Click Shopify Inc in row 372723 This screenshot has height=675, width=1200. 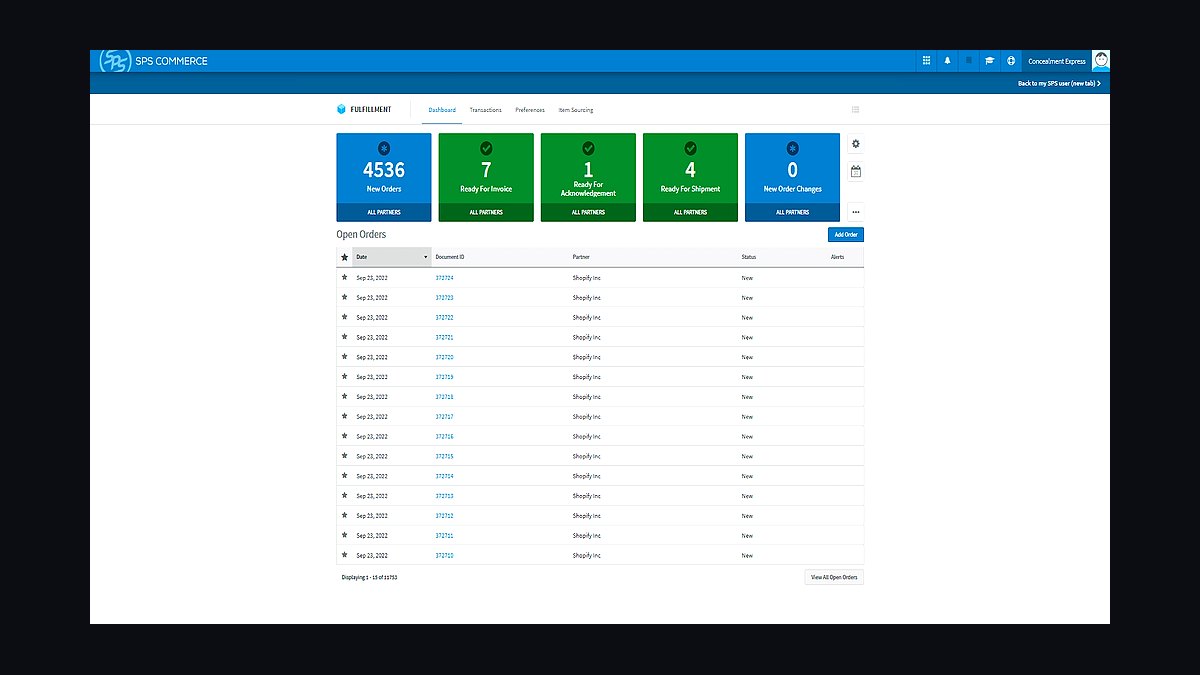[587, 297]
